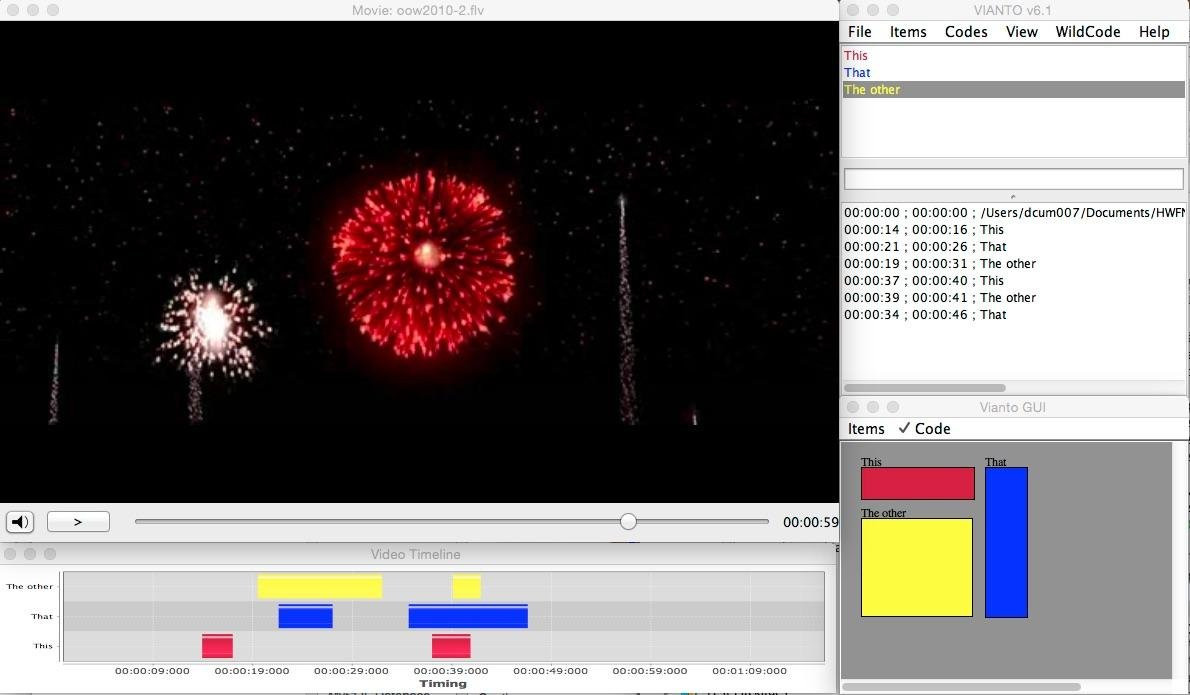Screen dimensions: 1190x695
Task: Open the File menu
Action: tap(859, 32)
